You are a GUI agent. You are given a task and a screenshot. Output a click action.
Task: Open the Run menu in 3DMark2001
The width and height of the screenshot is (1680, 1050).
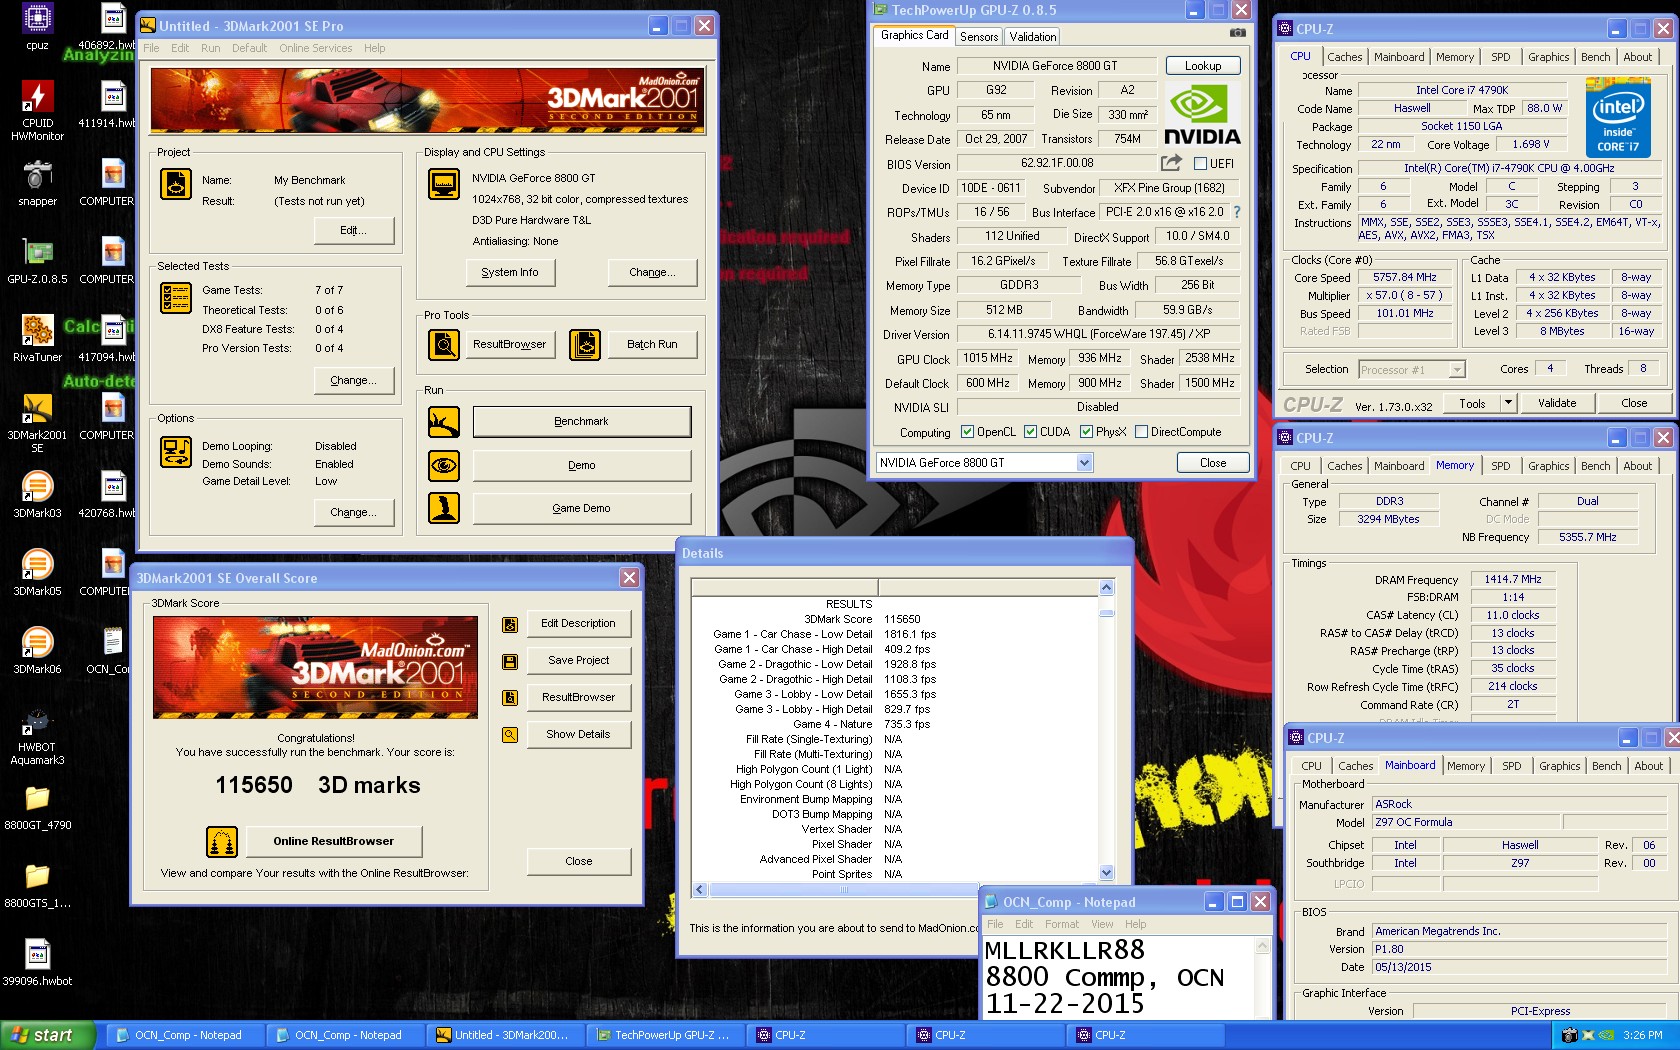pyautogui.click(x=210, y=48)
